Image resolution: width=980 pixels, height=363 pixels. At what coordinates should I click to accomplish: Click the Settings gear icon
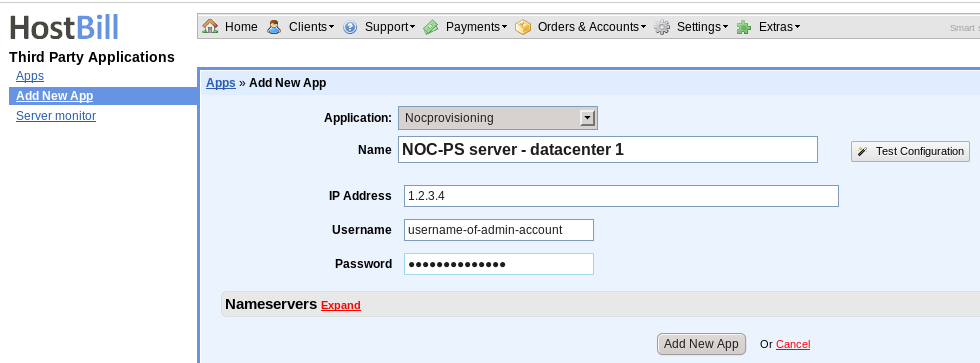tap(662, 27)
